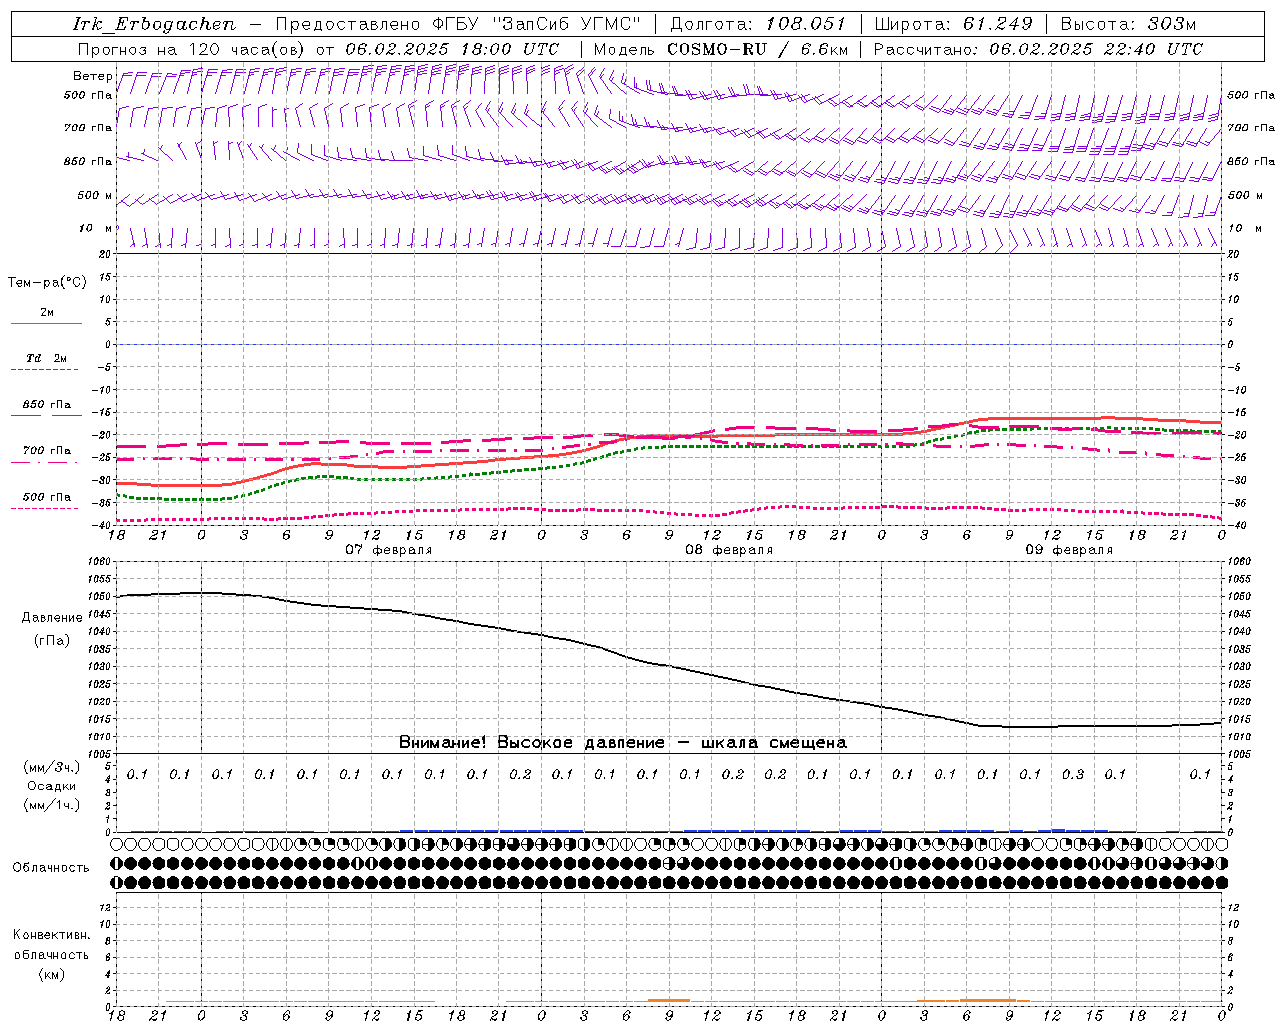
Task: Click "1005" on the left pressure axis
Action: click(x=99, y=754)
